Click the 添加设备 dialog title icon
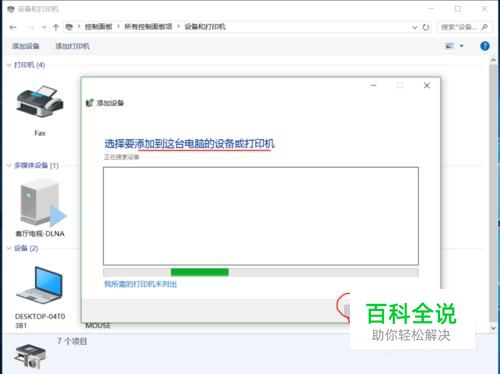The height and width of the screenshot is (374, 500). pyautogui.click(x=89, y=103)
